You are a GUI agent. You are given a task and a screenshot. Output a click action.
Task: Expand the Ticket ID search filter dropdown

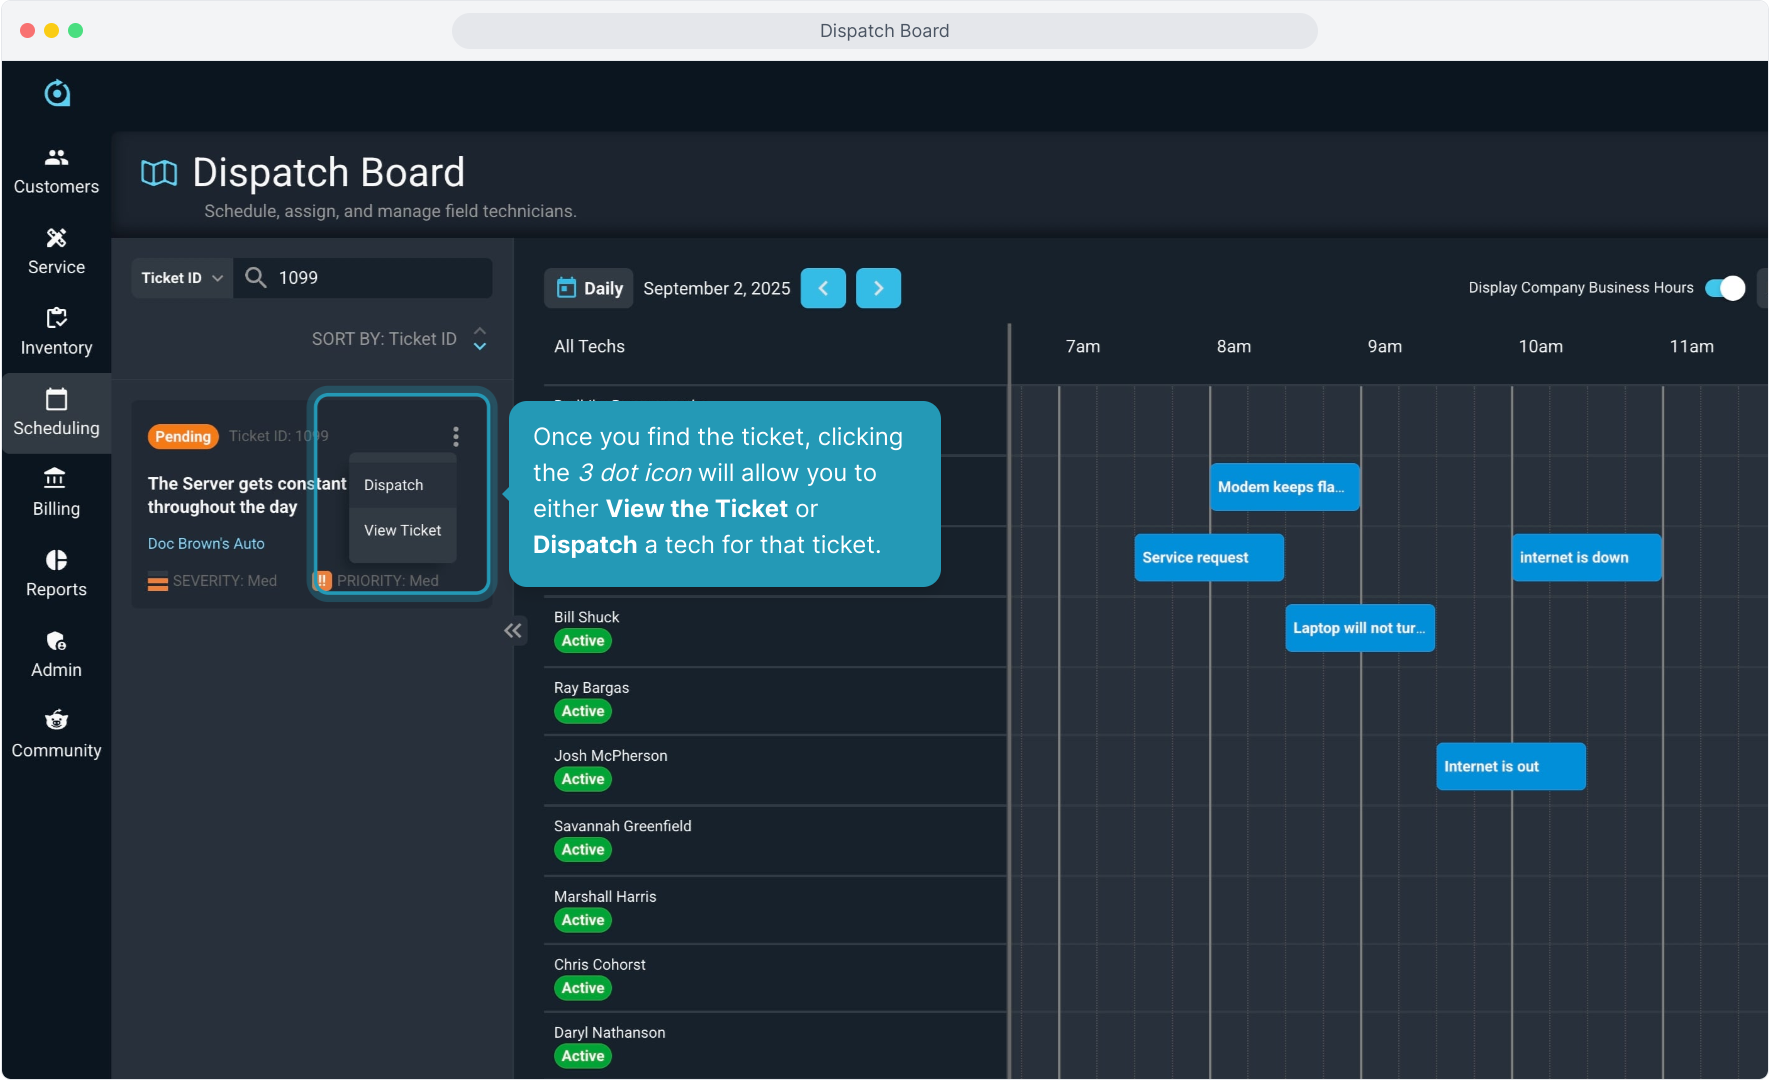point(182,278)
